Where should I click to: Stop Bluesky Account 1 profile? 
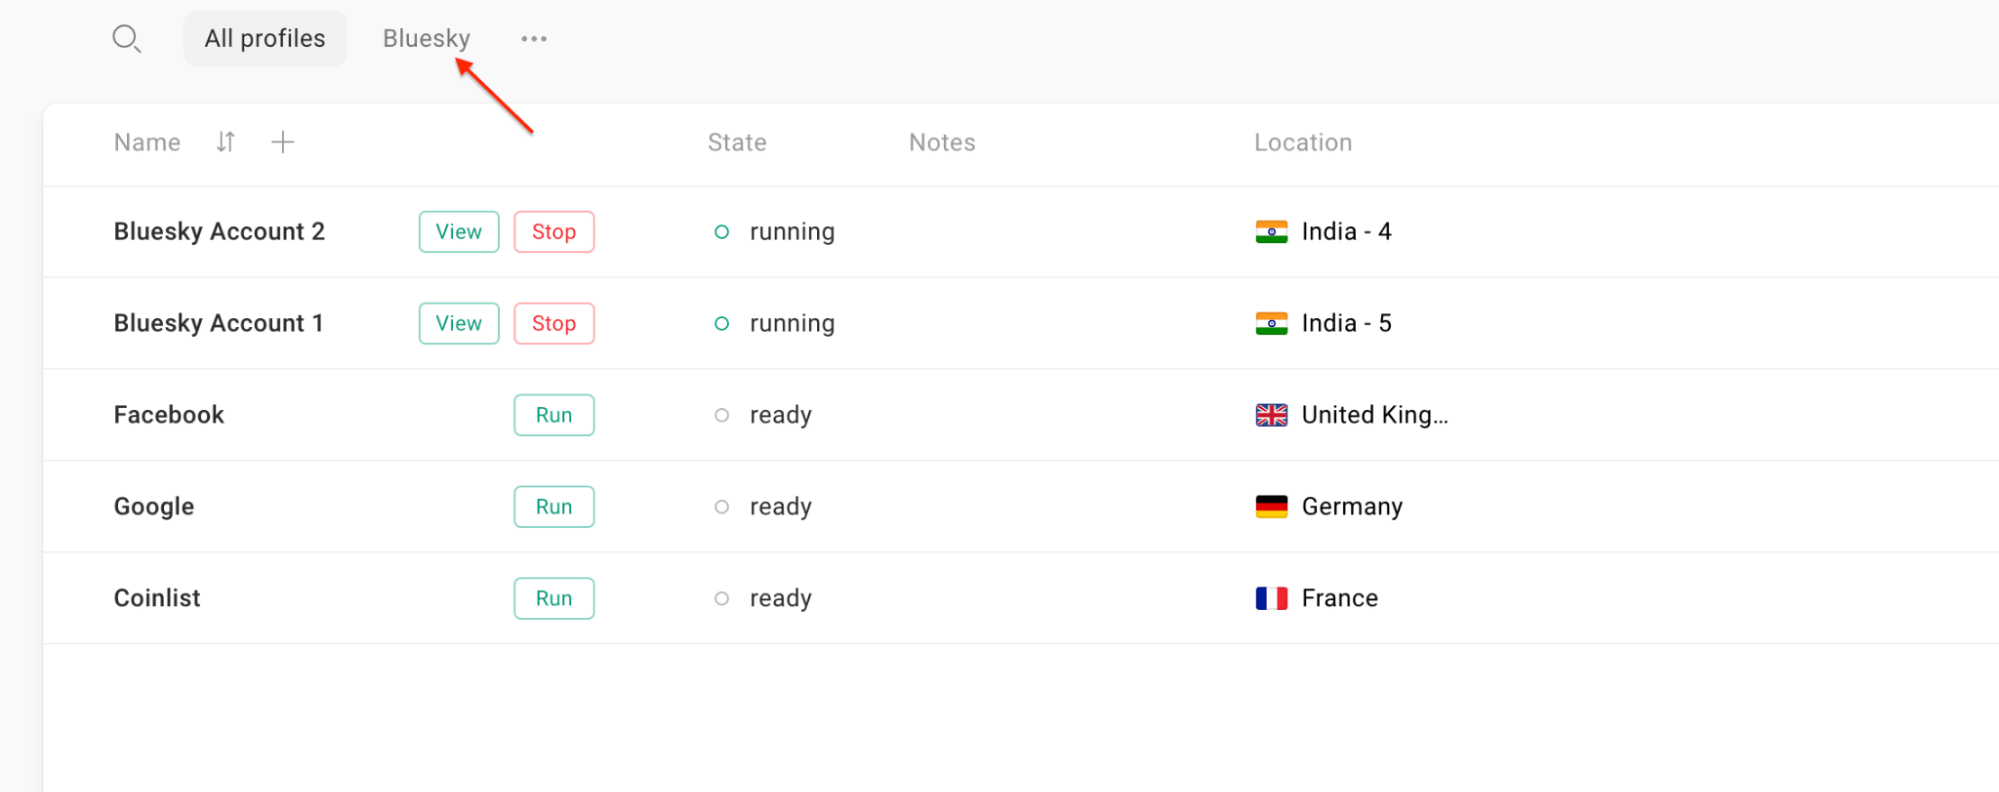click(x=554, y=324)
